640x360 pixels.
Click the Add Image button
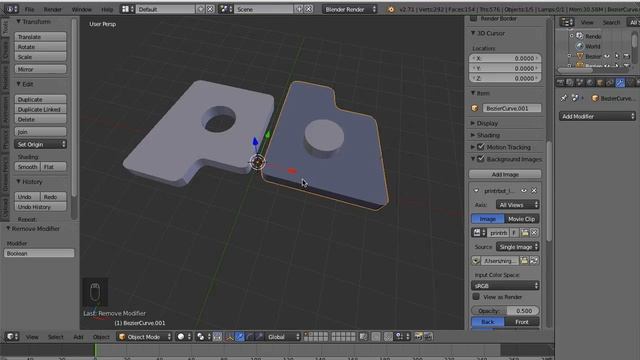pyautogui.click(x=505, y=174)
